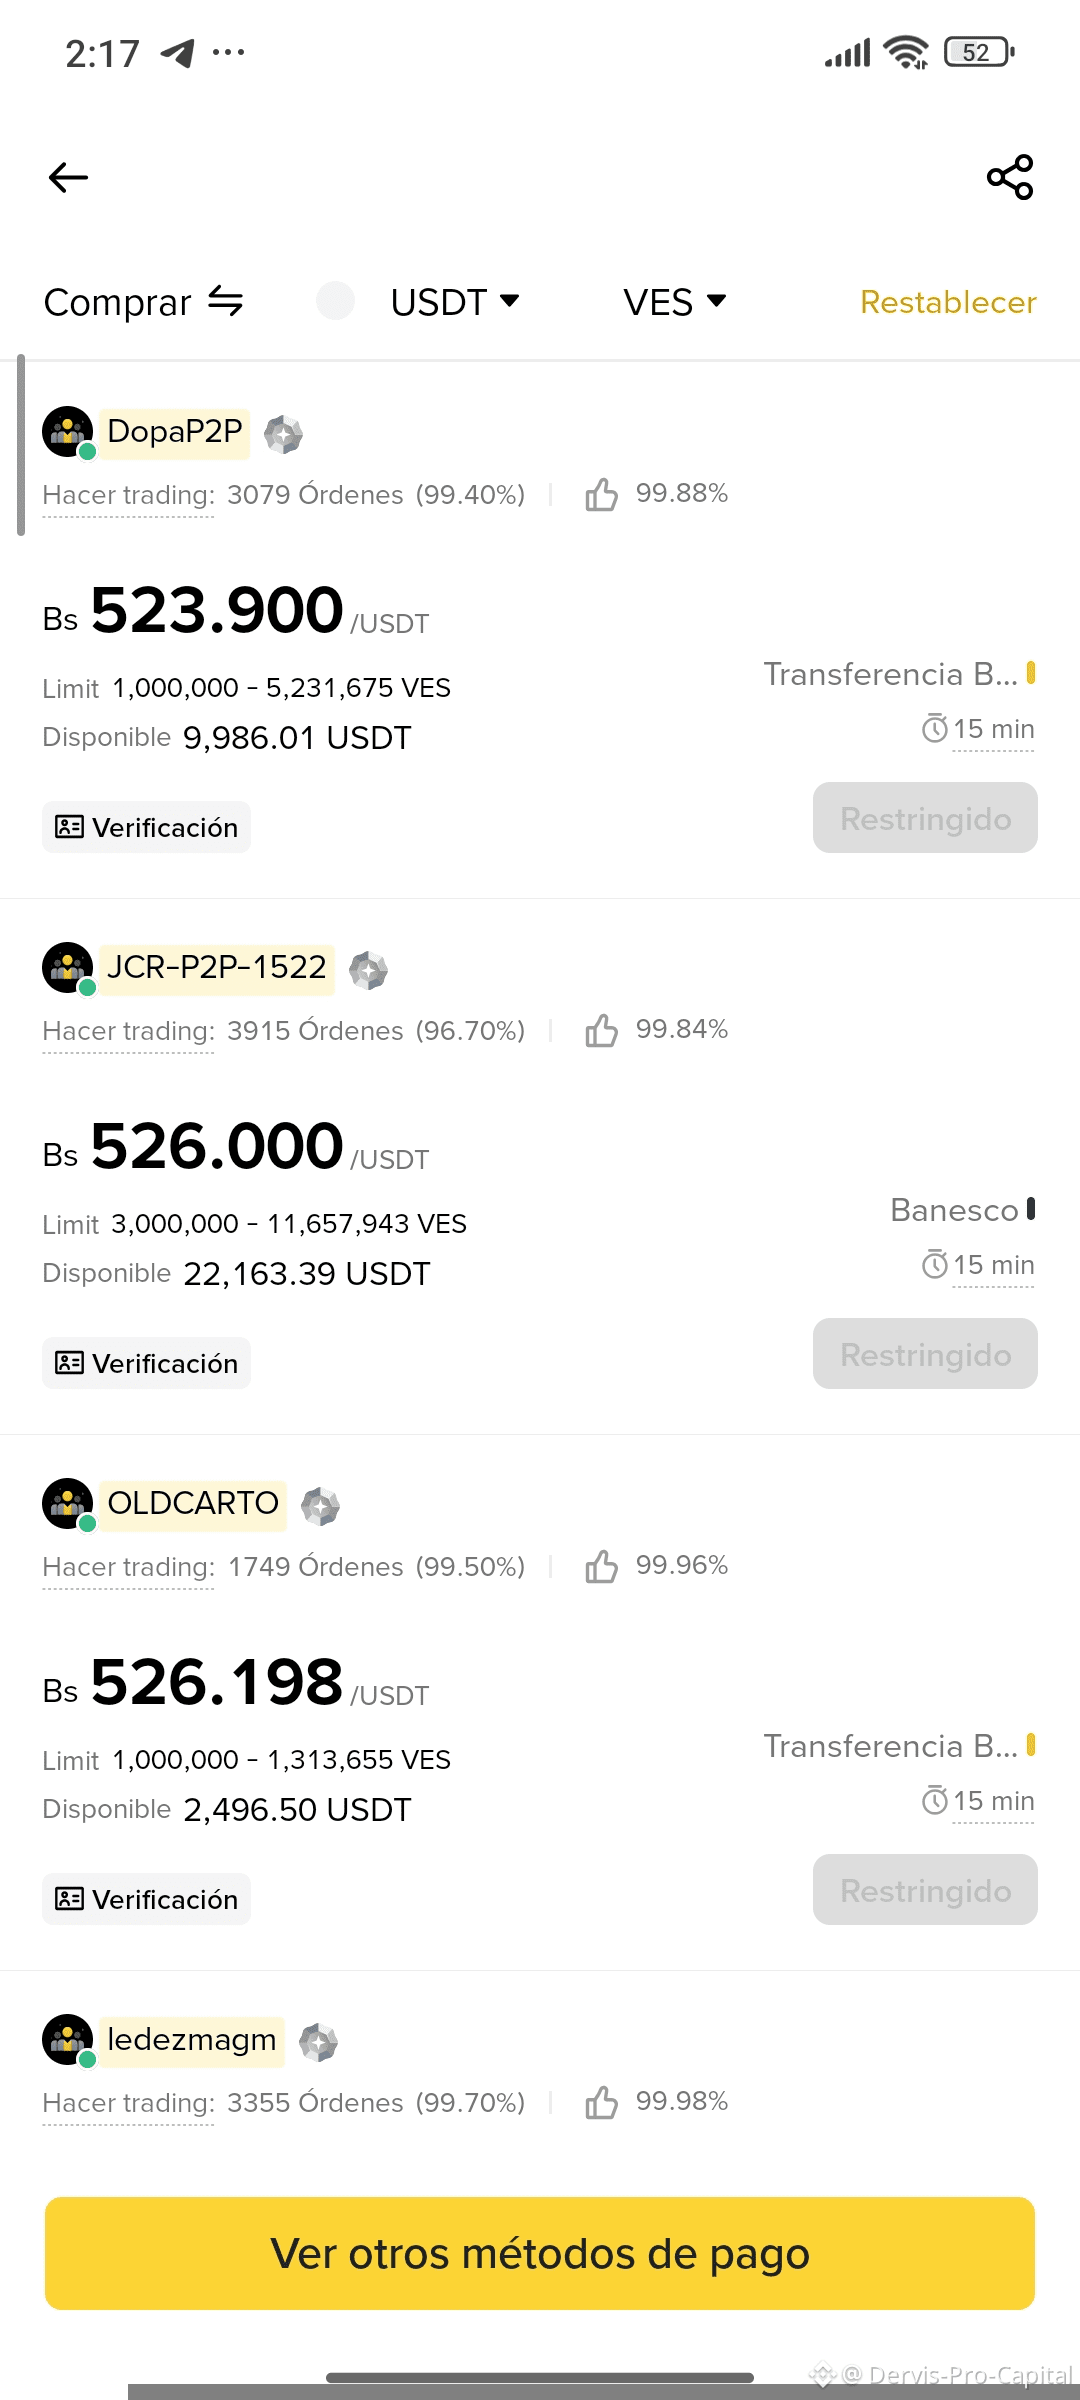Toggle the round switch left of USDT
This screenshot has height=2400, width=1080.
coord(335,301)
